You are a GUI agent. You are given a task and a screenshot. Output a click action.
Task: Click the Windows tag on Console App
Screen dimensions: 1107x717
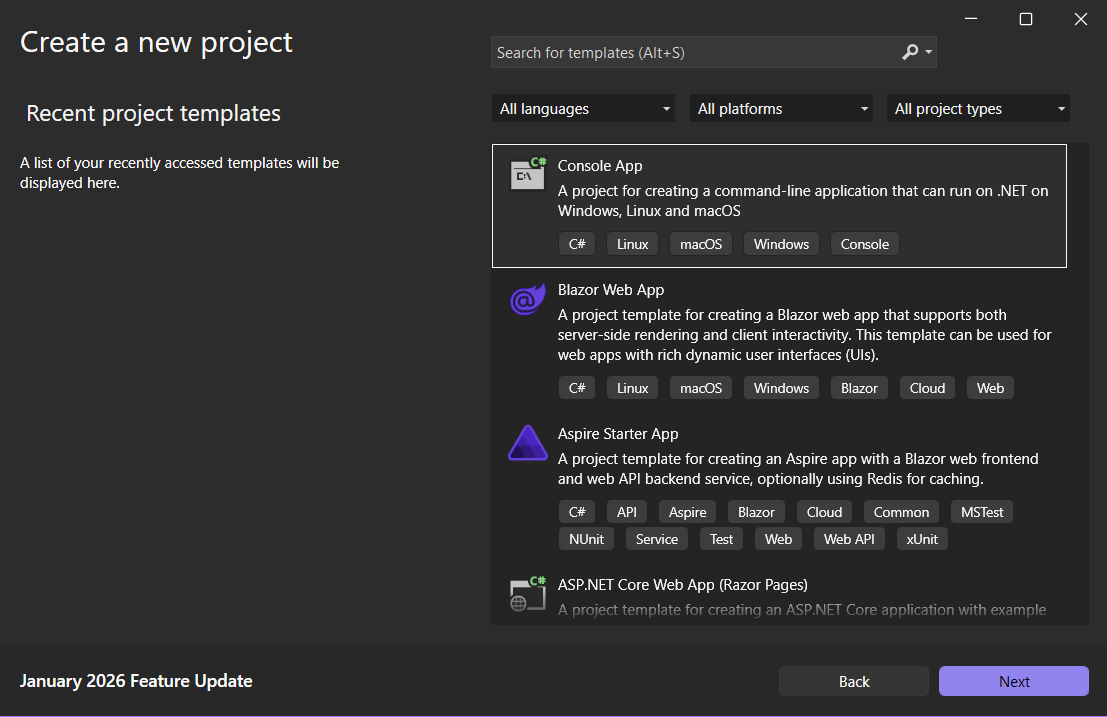coord(781,243)
